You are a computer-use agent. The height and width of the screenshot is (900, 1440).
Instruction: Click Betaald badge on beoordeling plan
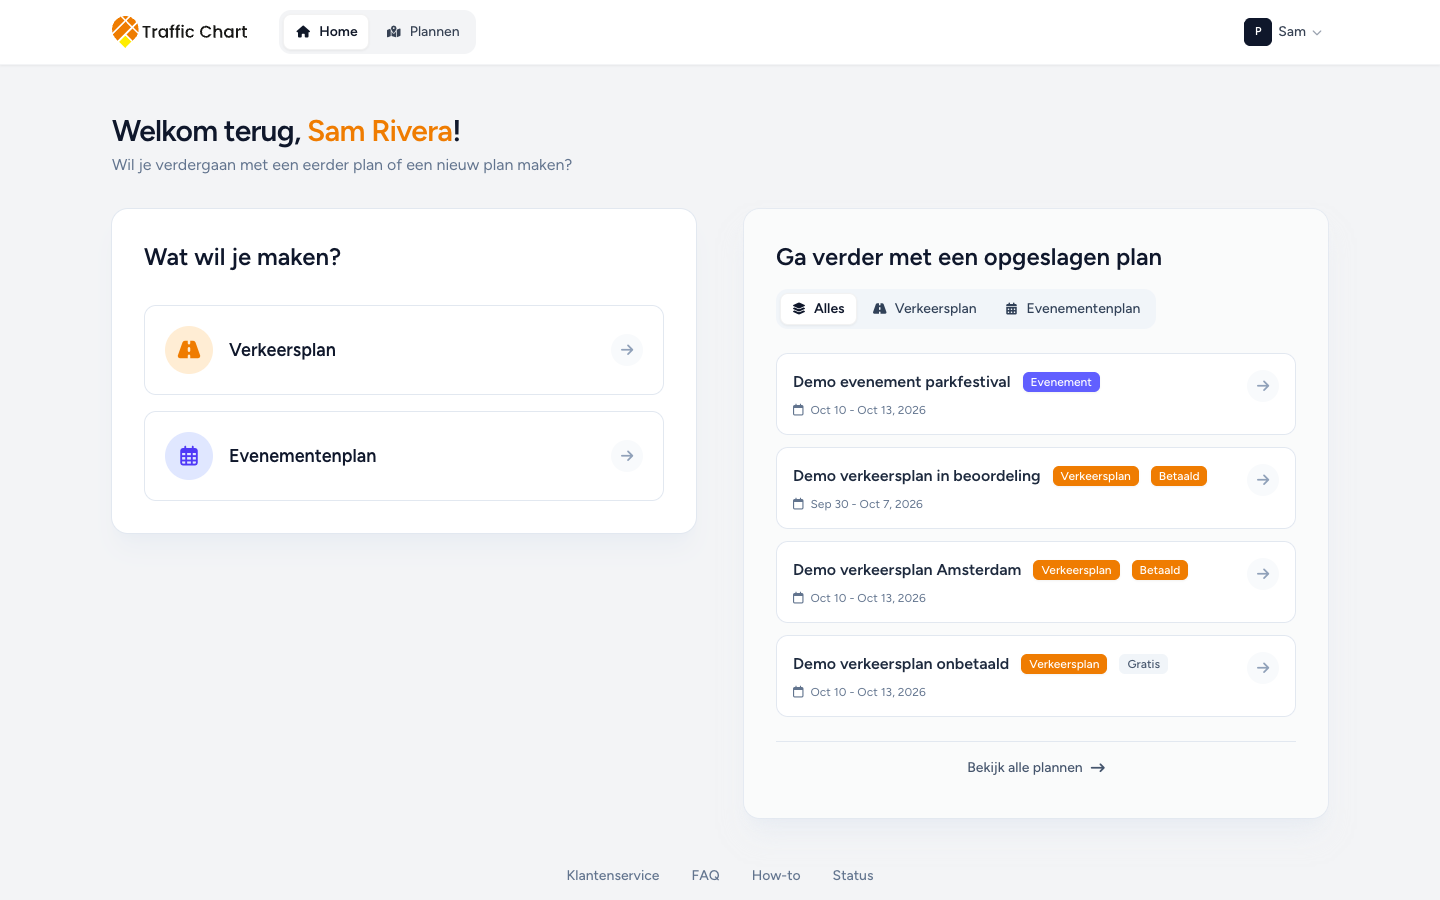1179,476
